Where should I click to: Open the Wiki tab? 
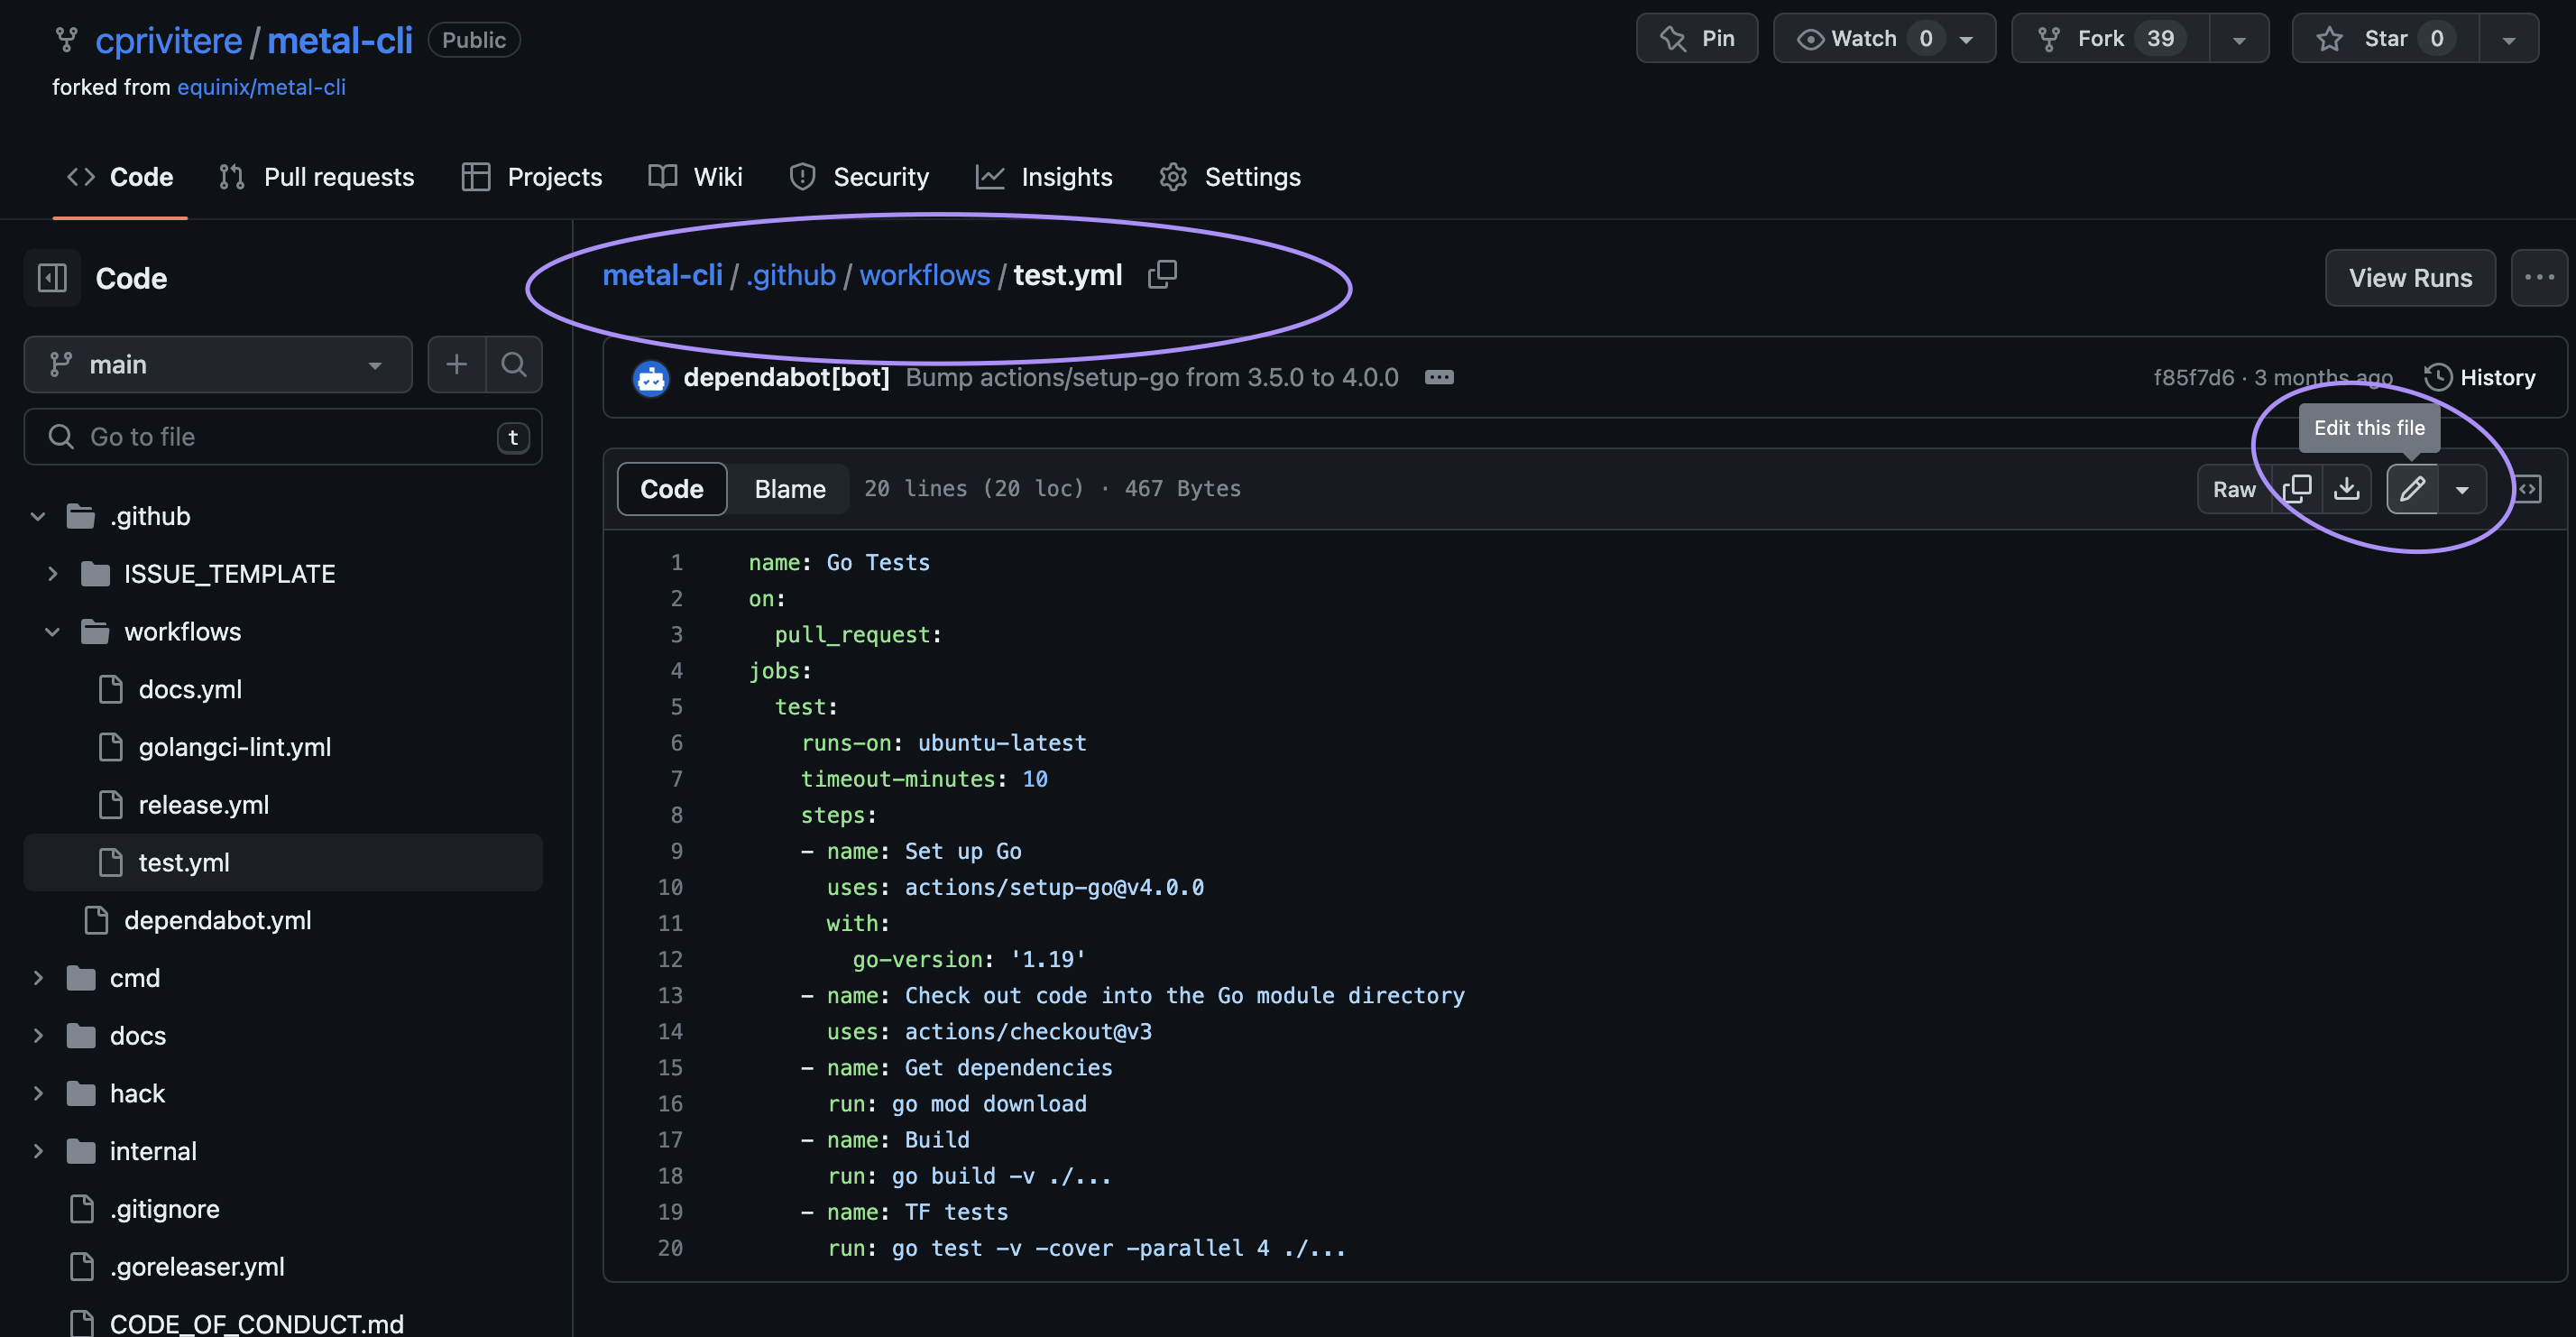[x=695, y=177]
